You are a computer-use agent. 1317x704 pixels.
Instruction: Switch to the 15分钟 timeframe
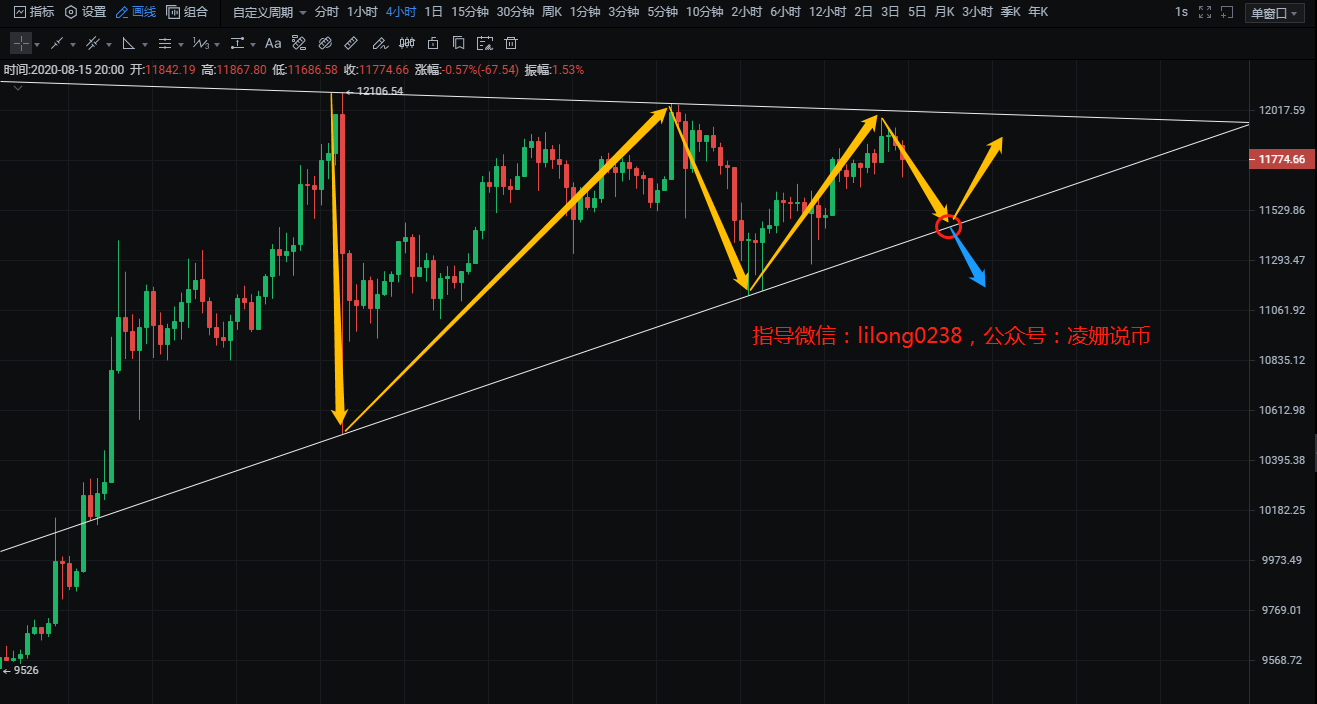(469, 13)
